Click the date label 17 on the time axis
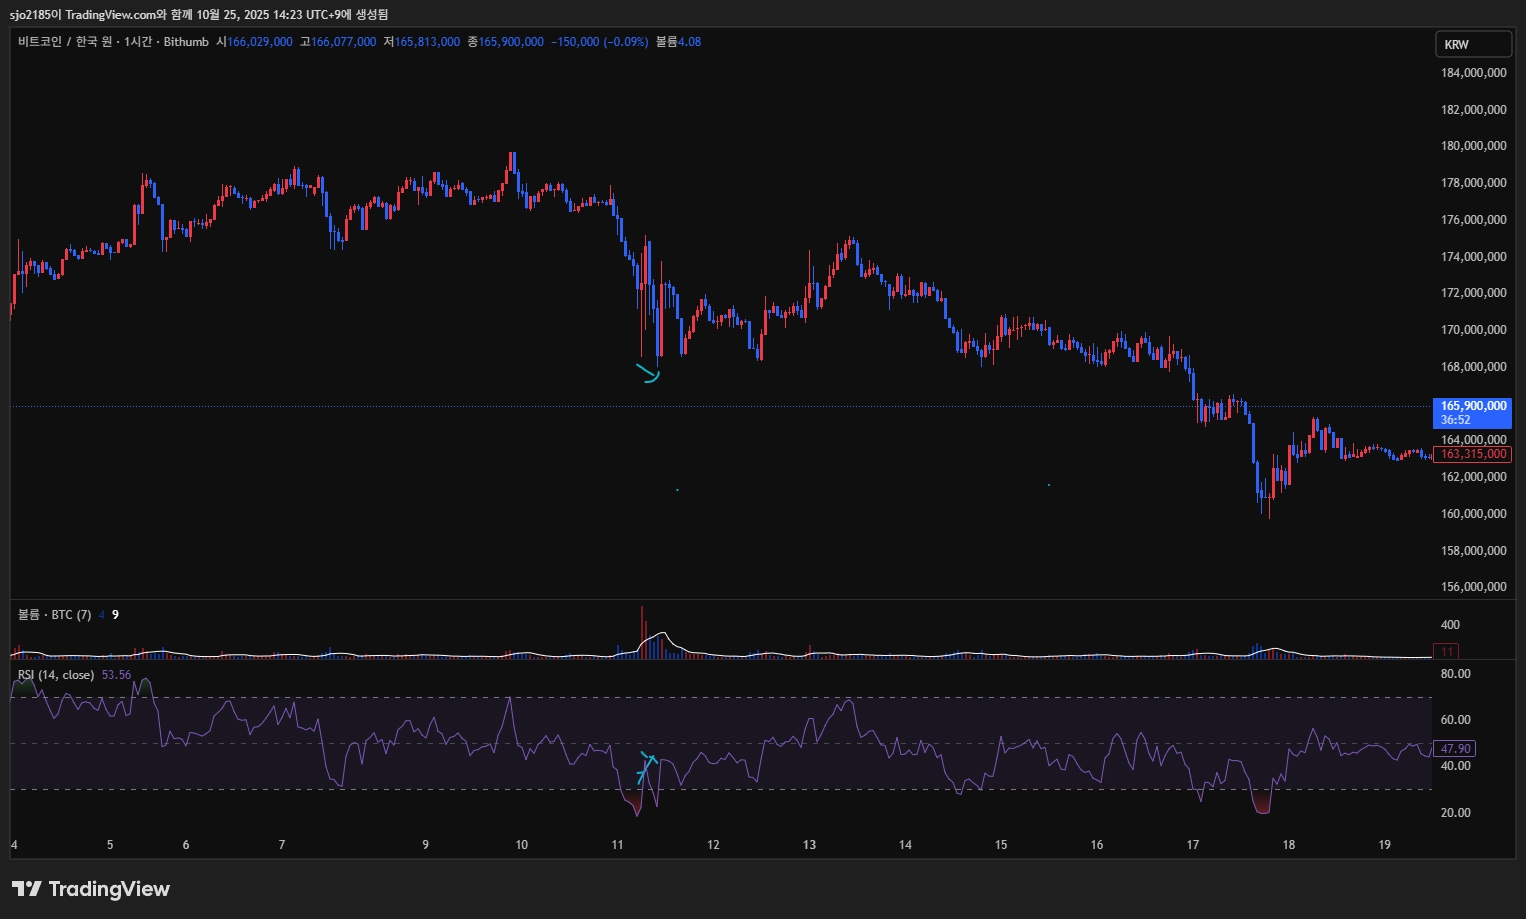This screenshot has height=919, width=1526. click(x=1192, y=845)
